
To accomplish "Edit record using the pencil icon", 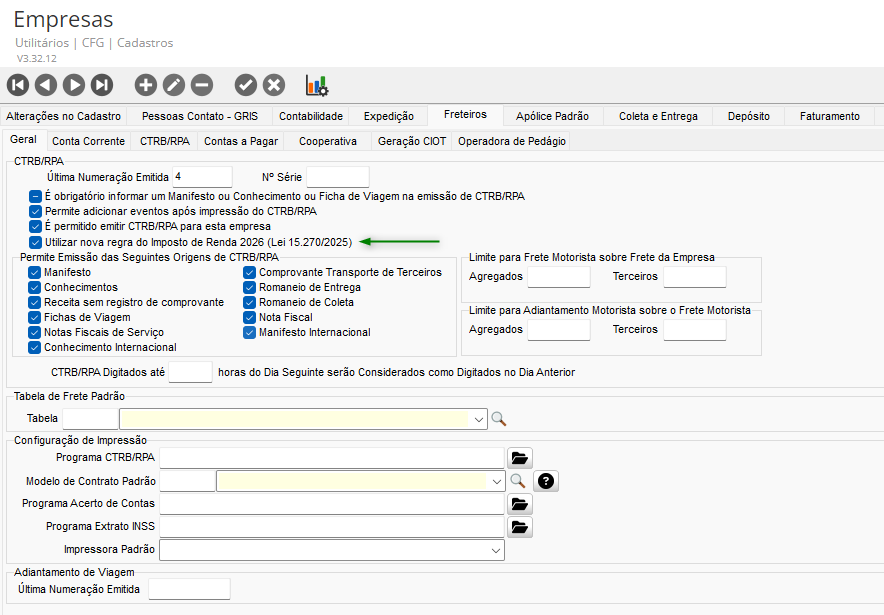I will [174, 85].
